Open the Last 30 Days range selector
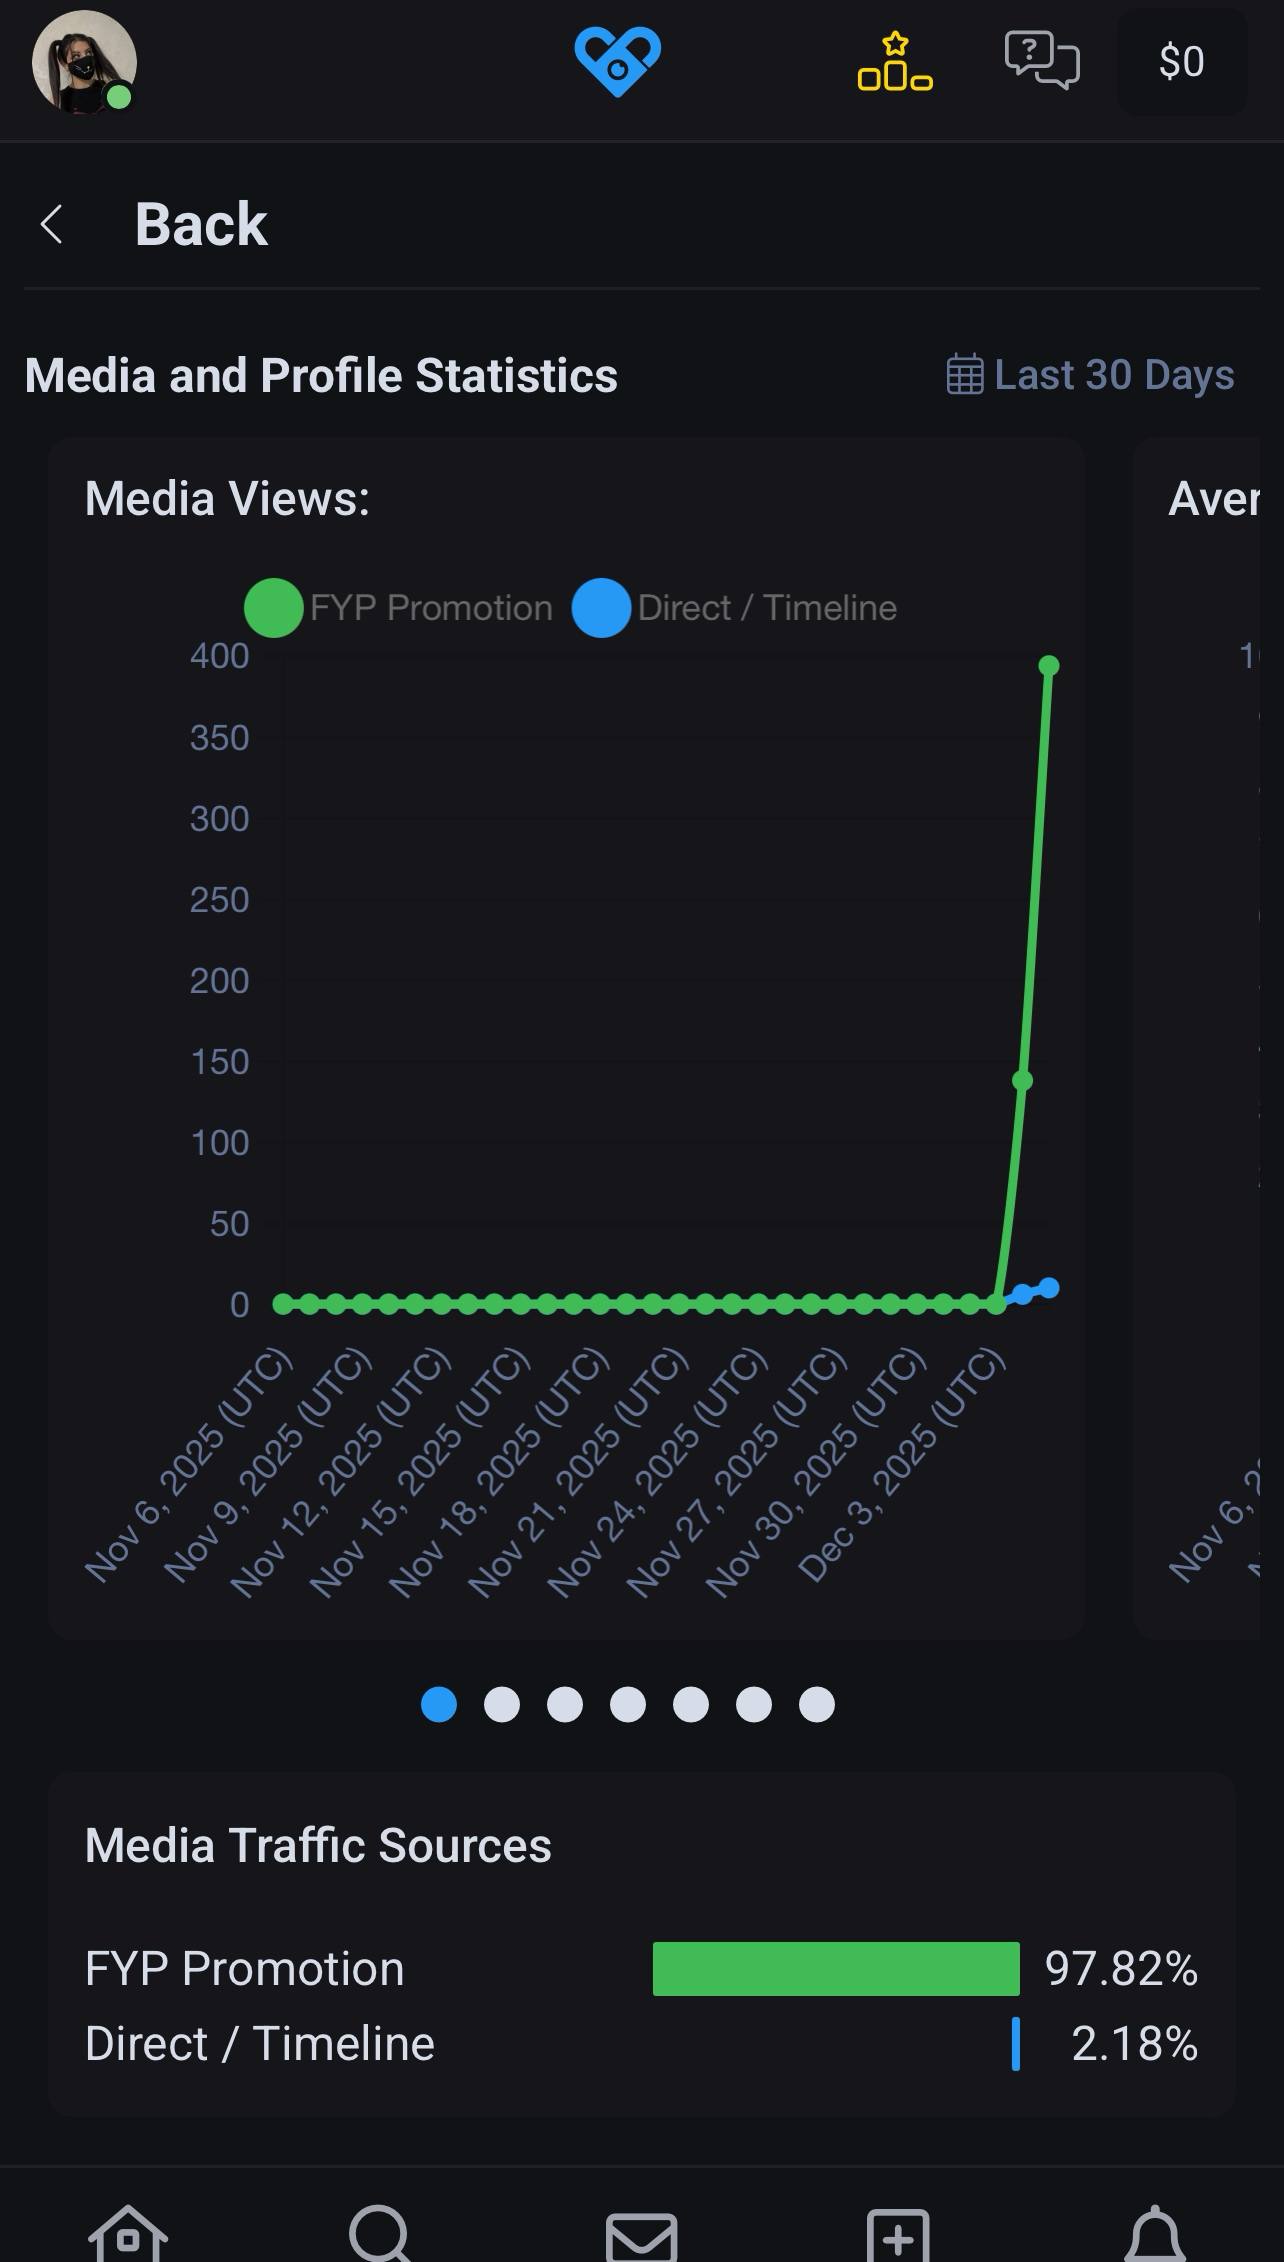This screenshot has width=1284, height=2262. coord(1113,375)
